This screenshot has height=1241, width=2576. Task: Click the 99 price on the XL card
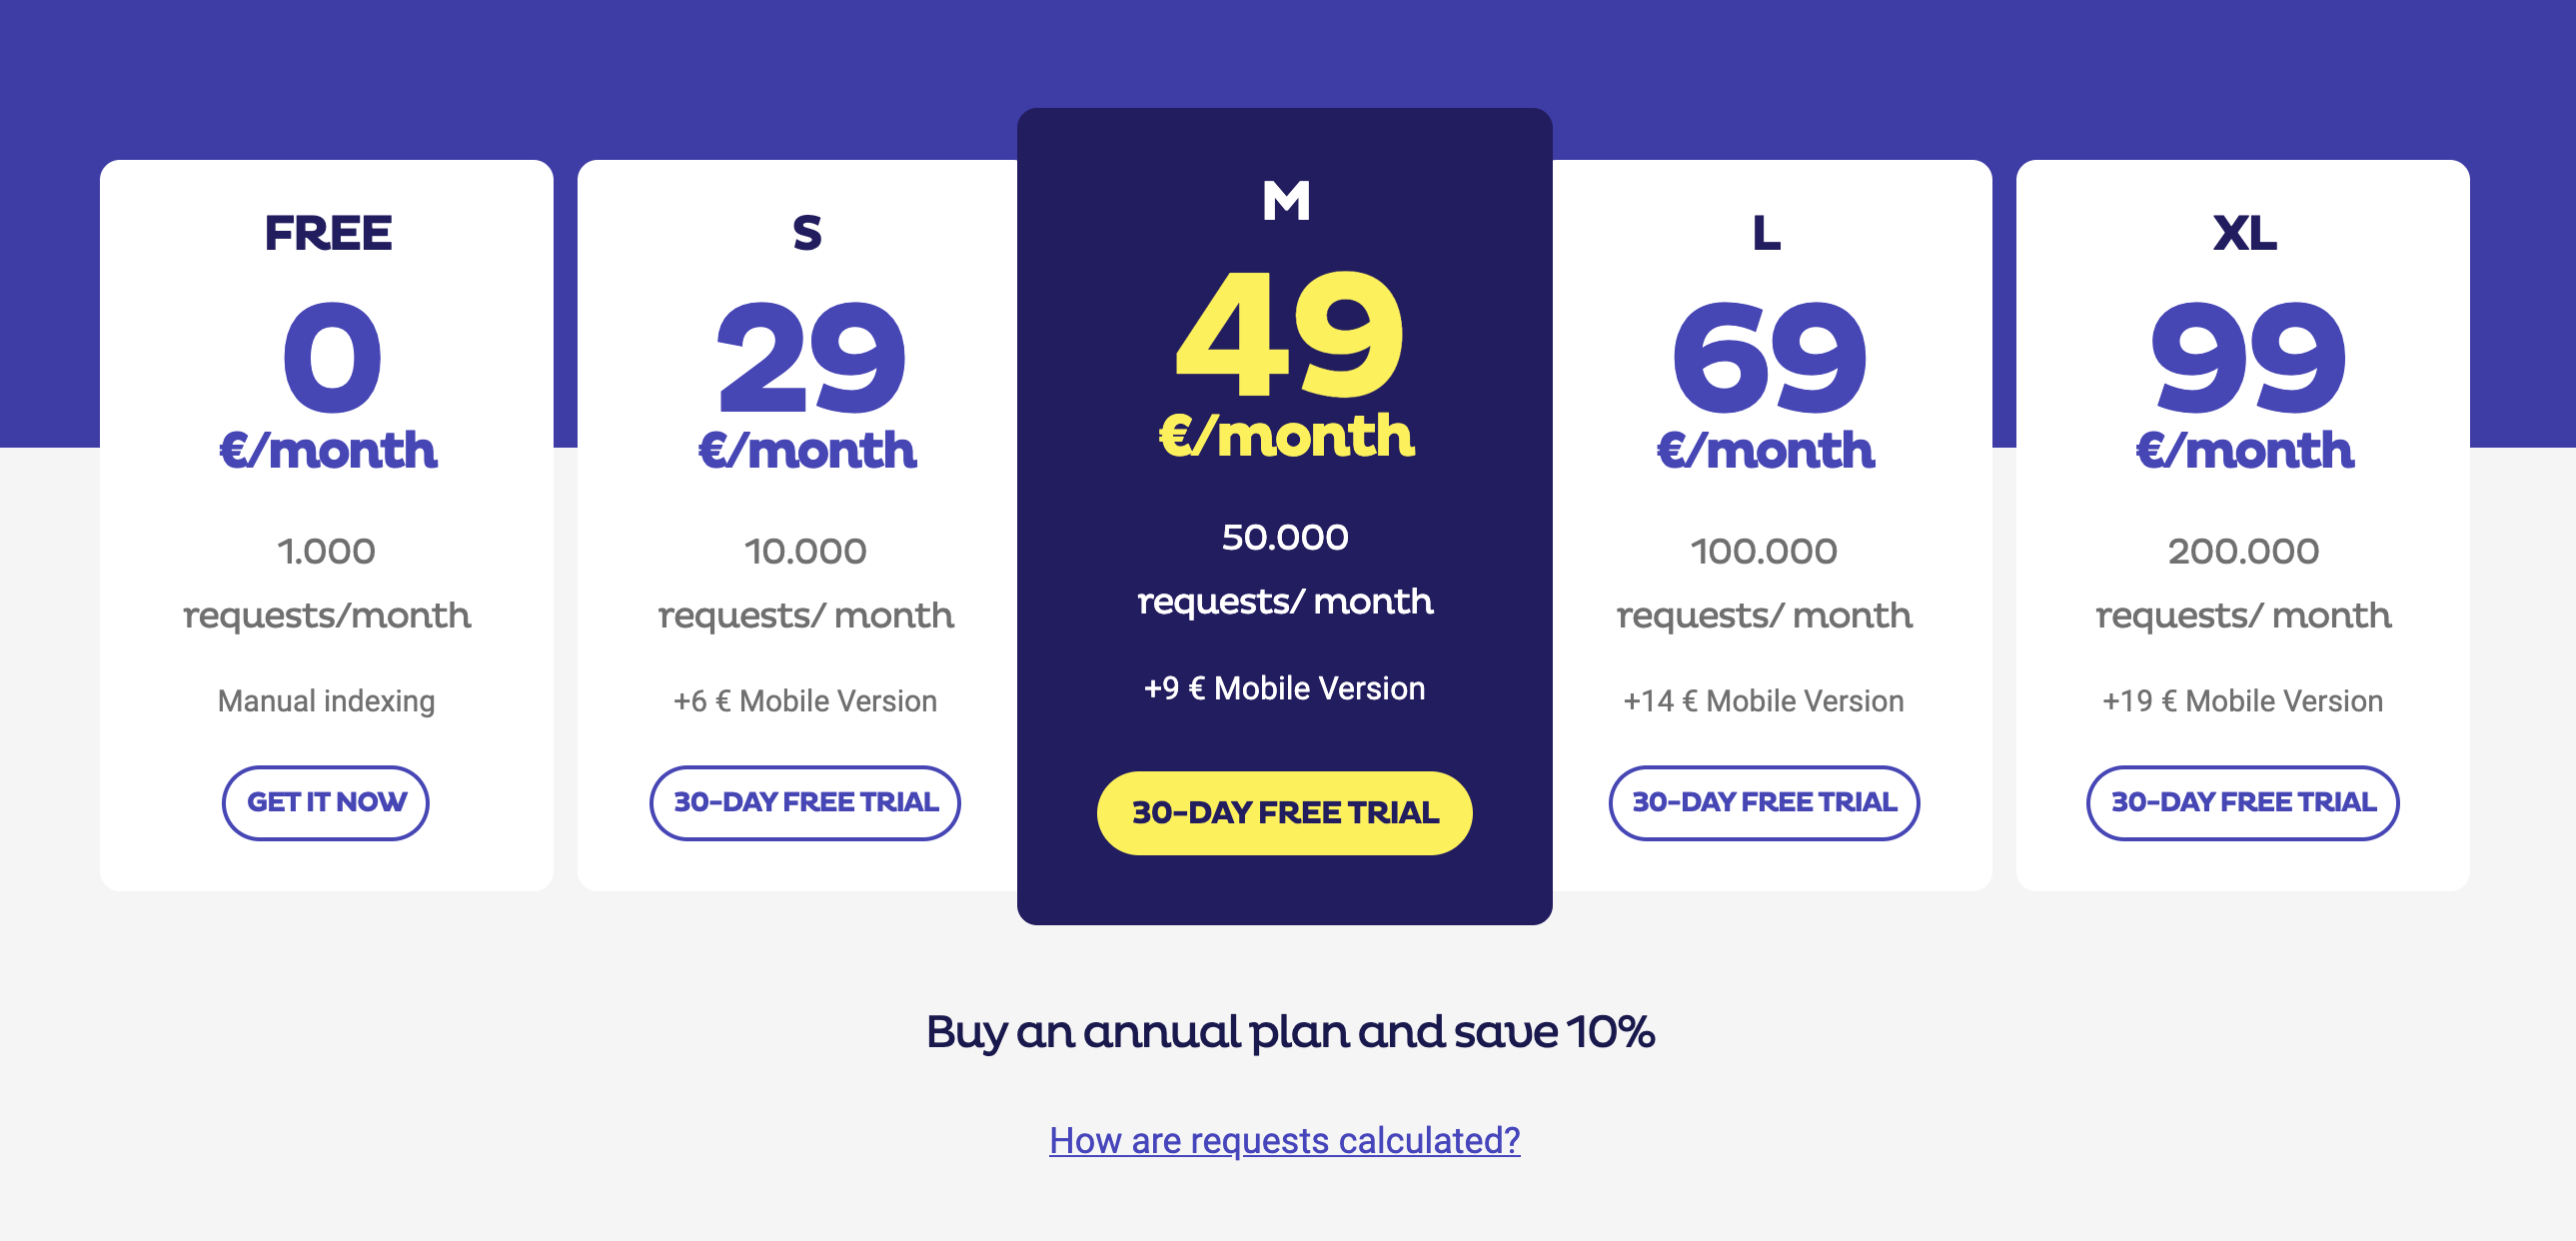(x=2247, y=358)
